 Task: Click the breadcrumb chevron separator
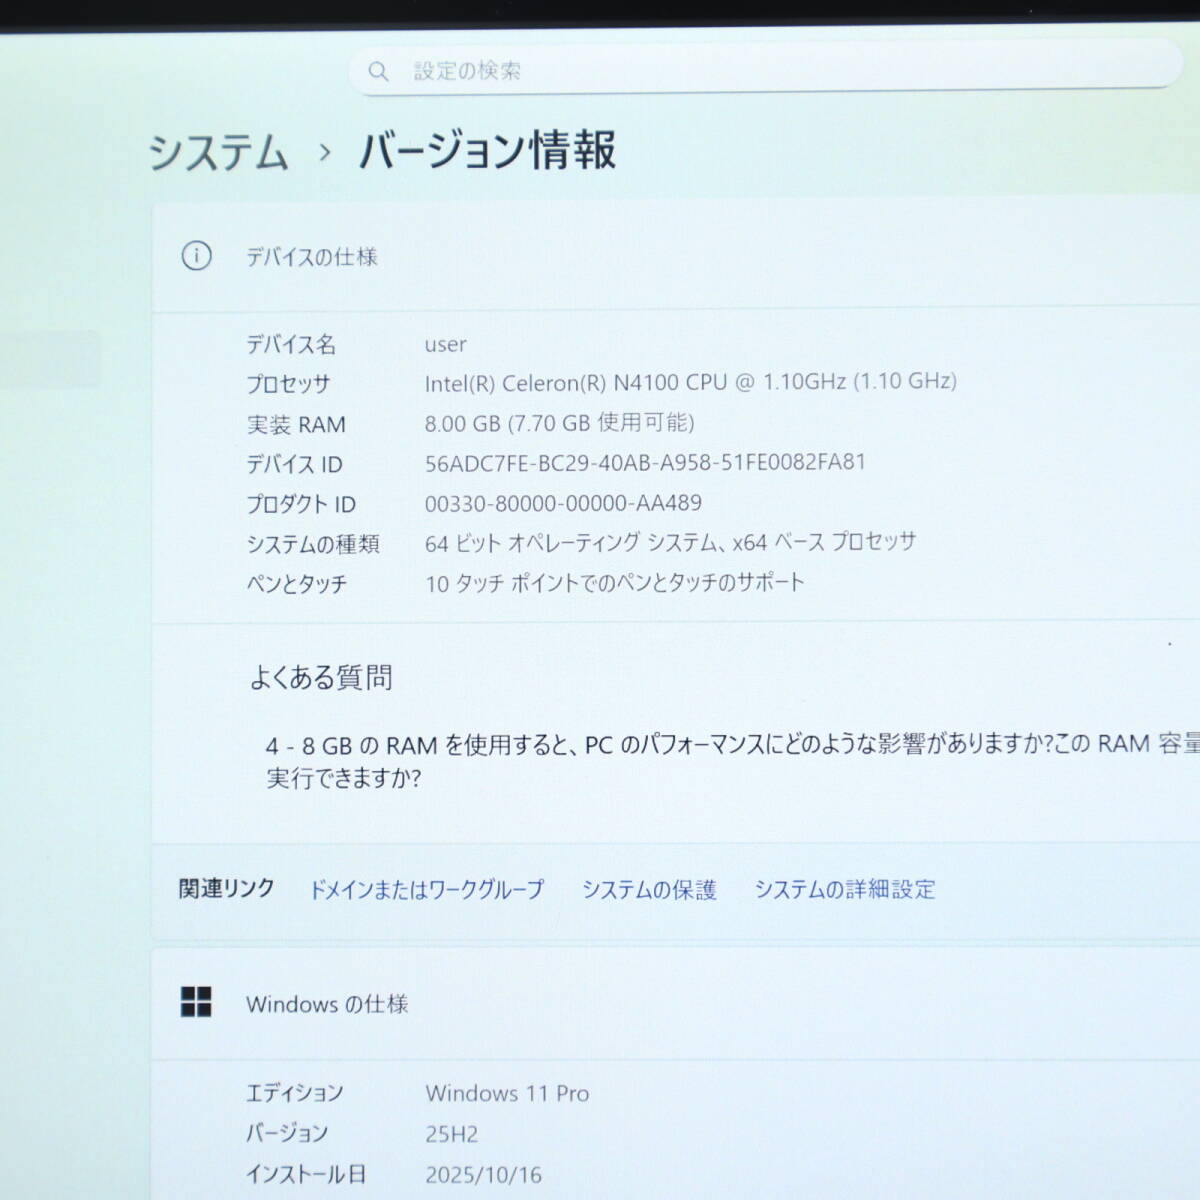[x=324, y=153]
